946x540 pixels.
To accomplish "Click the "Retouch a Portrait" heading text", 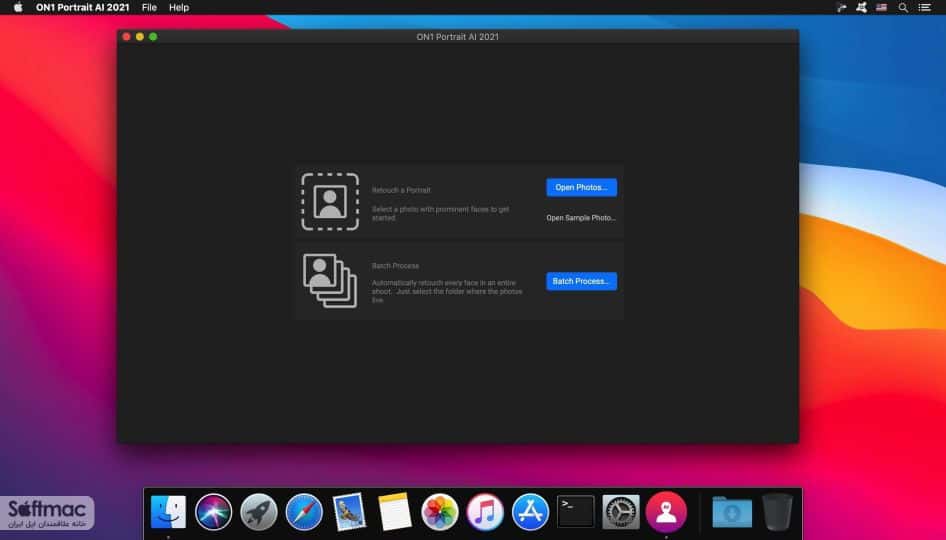I will (401, 190).
